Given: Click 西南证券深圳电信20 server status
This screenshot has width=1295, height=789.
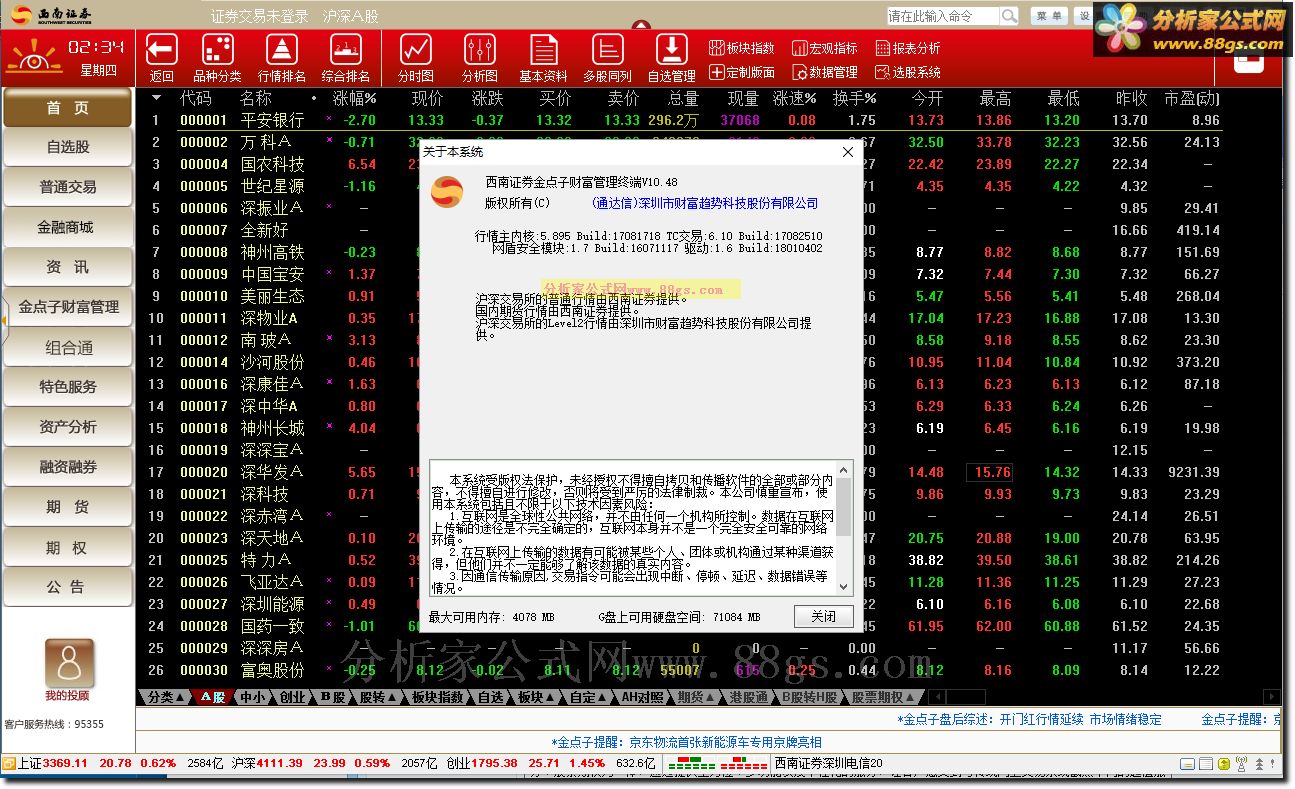Looking at the screenshot, I should coord(828,764).
